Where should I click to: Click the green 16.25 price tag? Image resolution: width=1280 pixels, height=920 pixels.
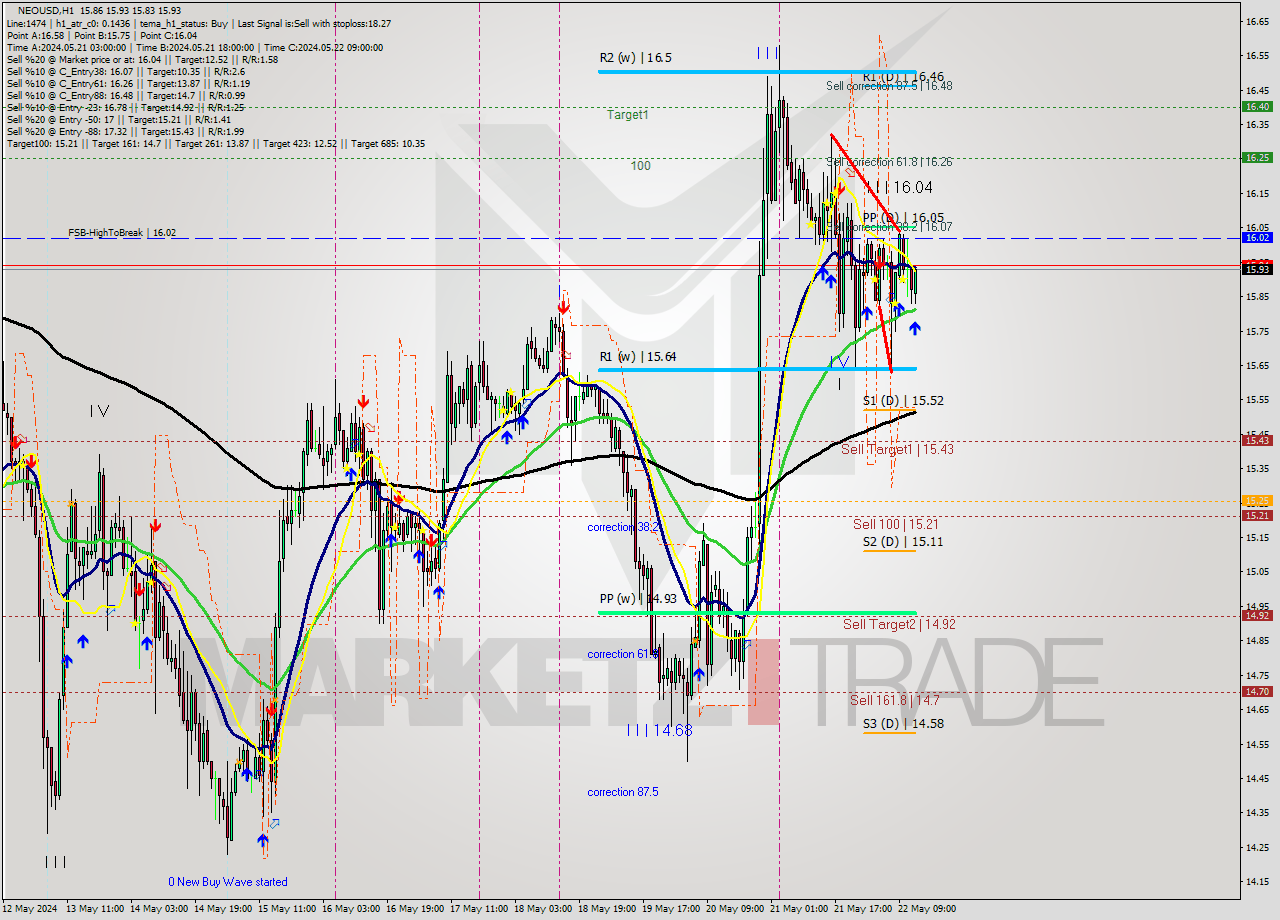(x=1257, y=157)
